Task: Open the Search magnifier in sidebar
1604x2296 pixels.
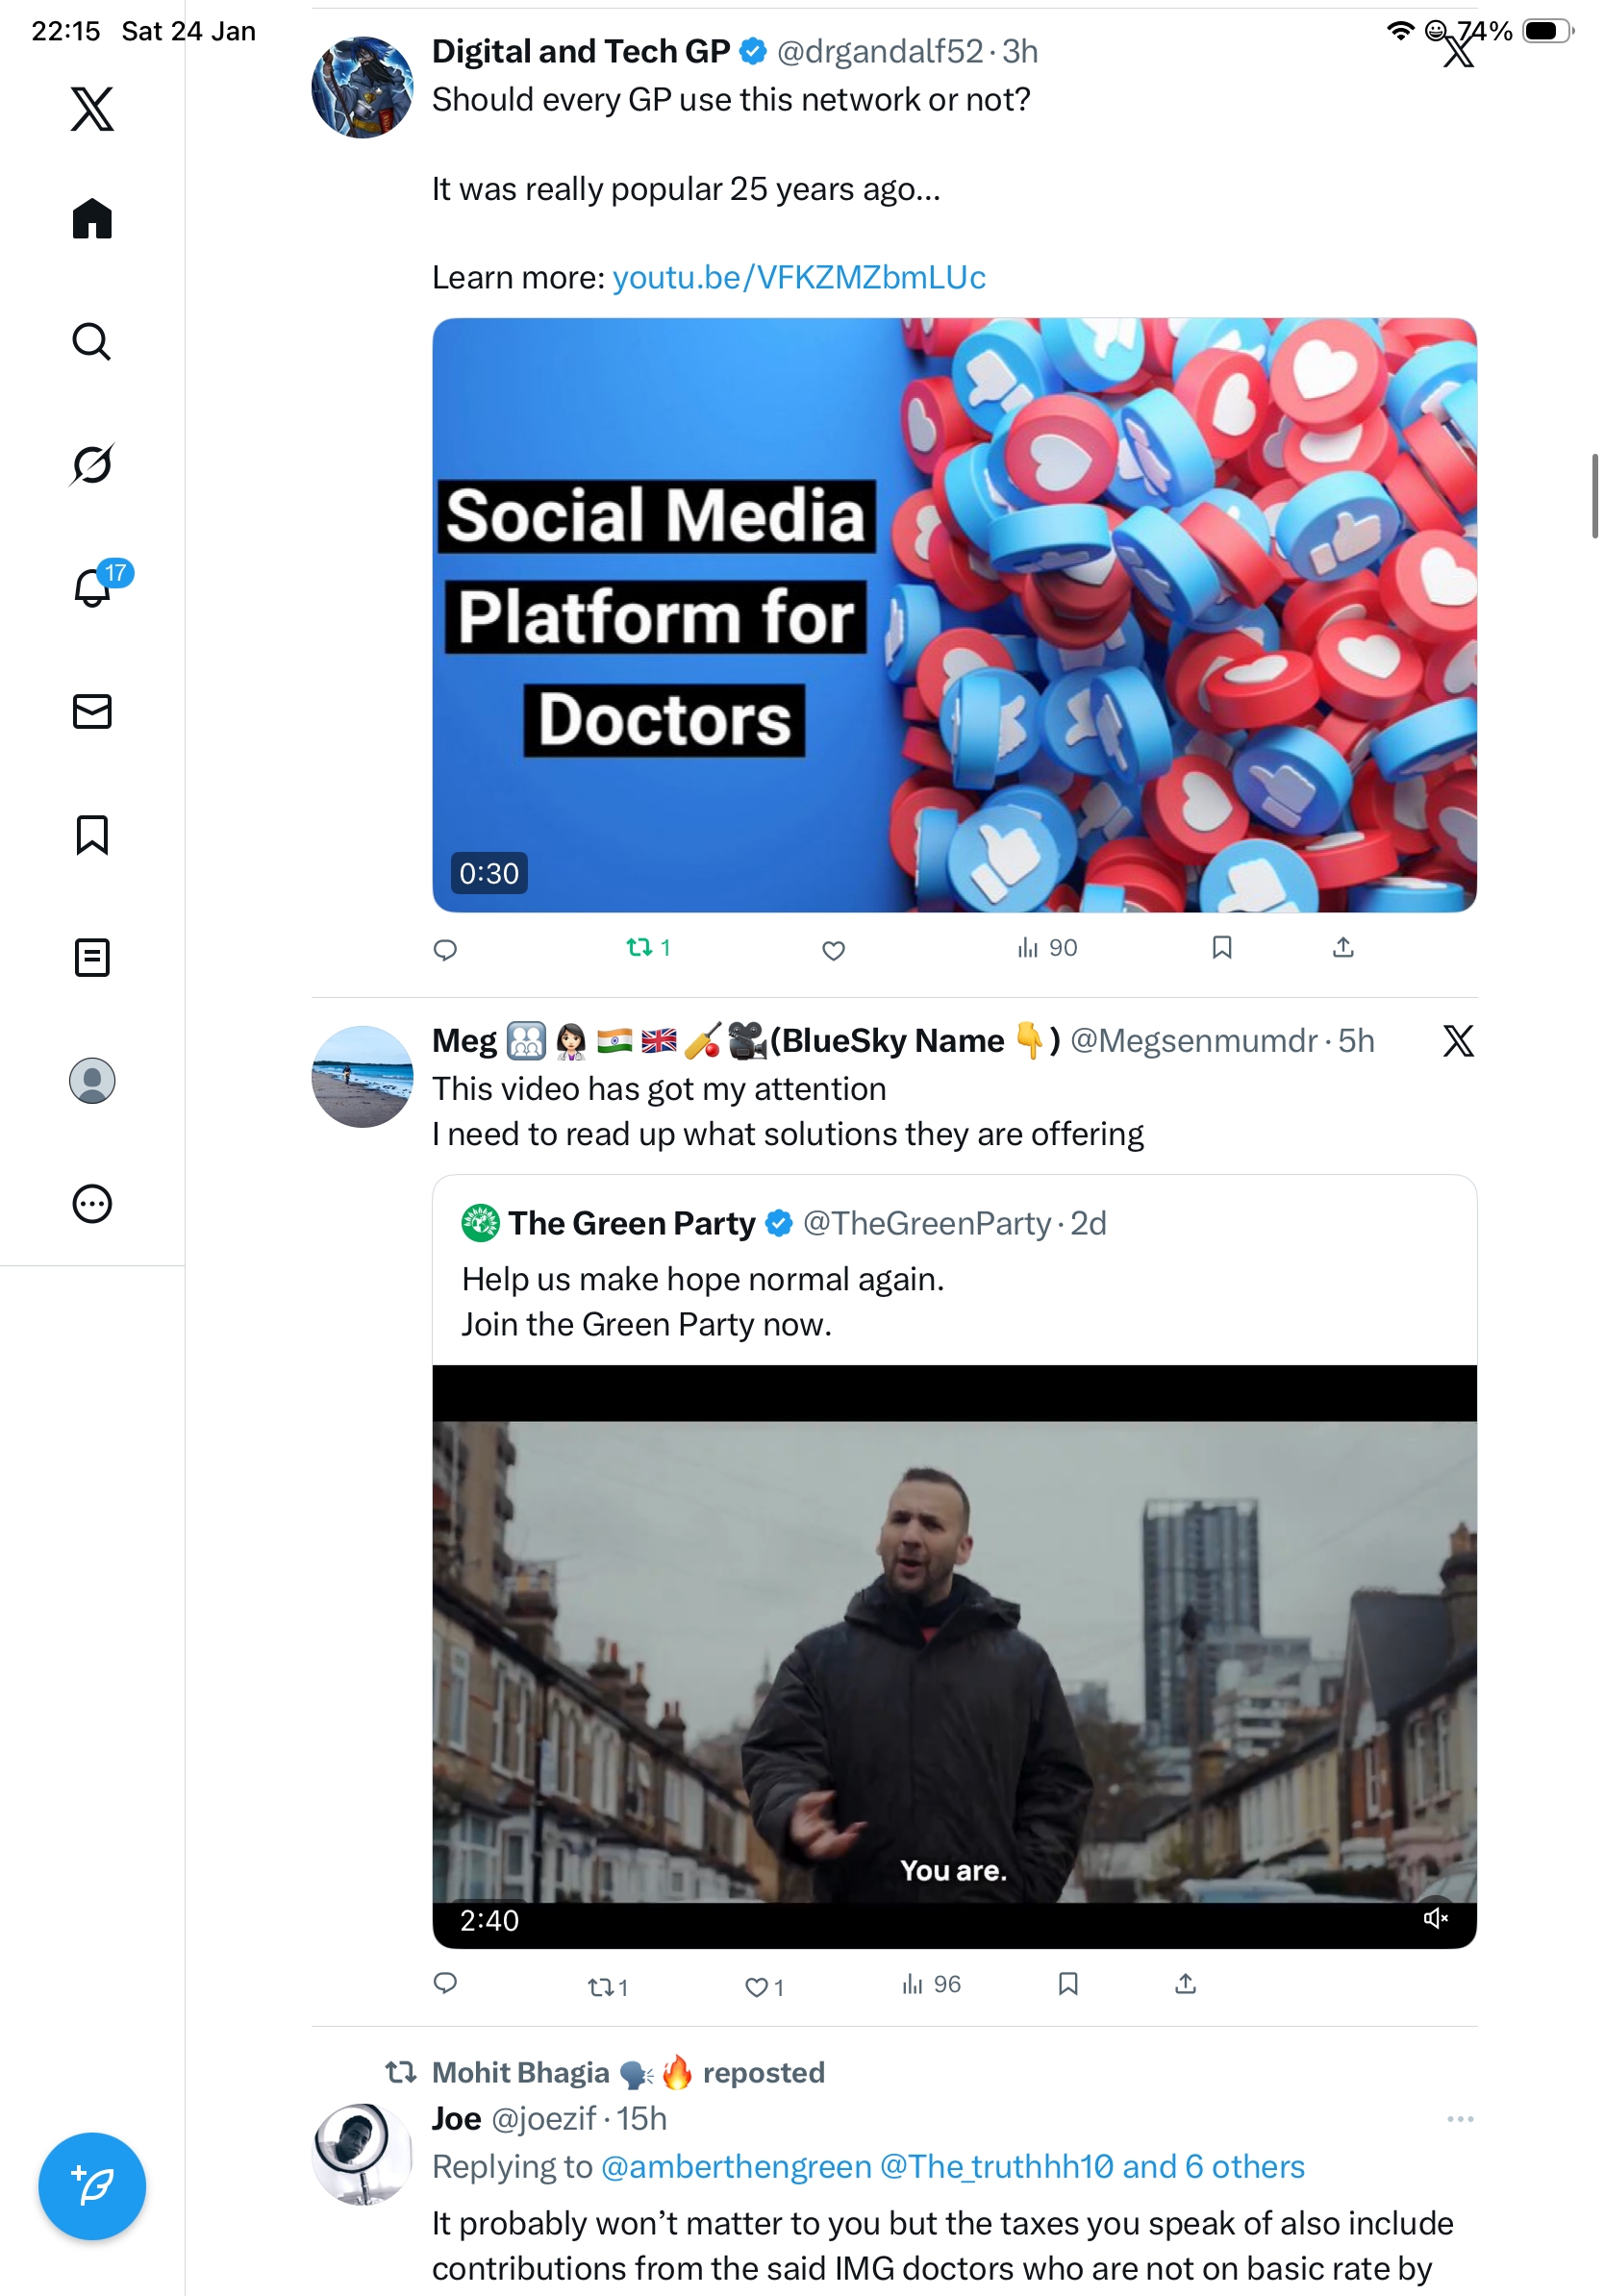Action: click(92, 341)
